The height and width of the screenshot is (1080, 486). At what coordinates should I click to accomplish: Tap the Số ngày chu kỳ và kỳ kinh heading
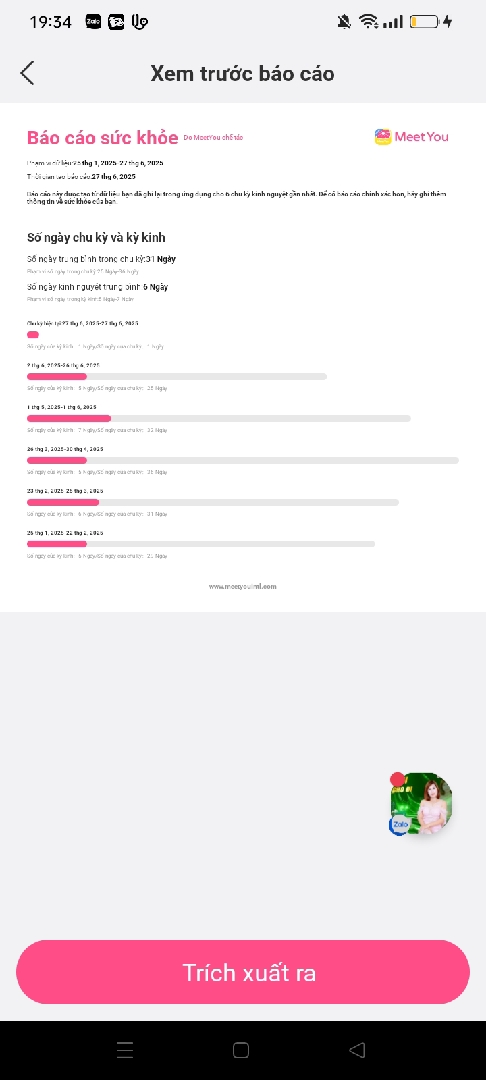click(x=96, y=238)
